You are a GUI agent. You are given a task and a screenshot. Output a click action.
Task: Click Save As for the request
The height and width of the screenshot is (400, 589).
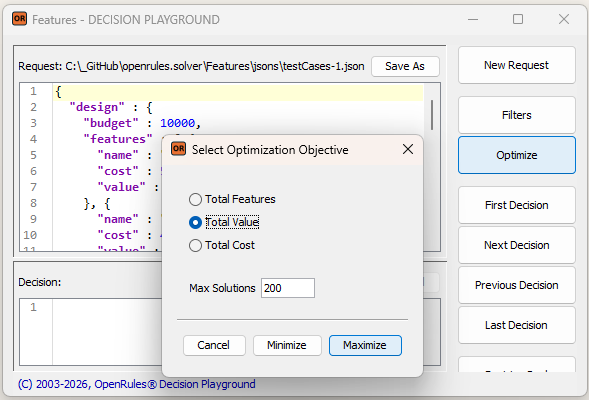click(405, 66)
